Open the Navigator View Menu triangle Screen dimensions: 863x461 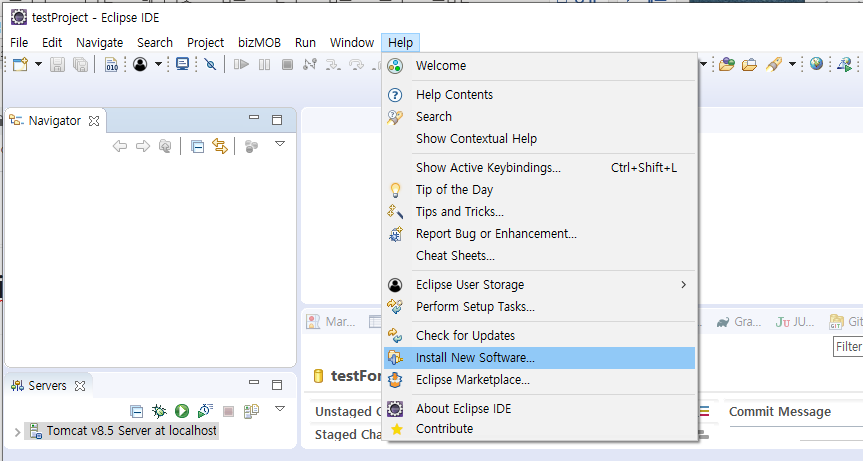point(280,144)
